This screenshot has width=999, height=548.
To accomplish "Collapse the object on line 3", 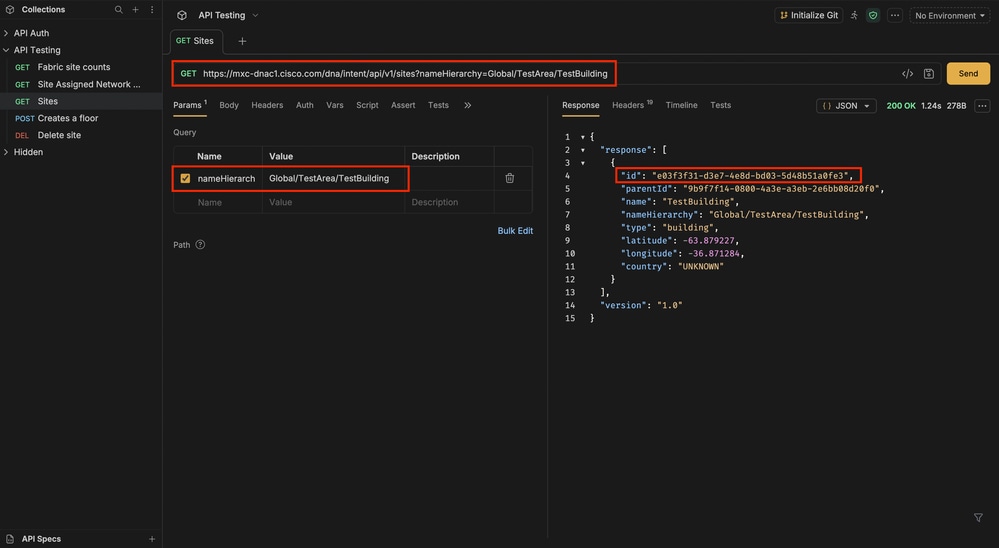I will (582, 163).
